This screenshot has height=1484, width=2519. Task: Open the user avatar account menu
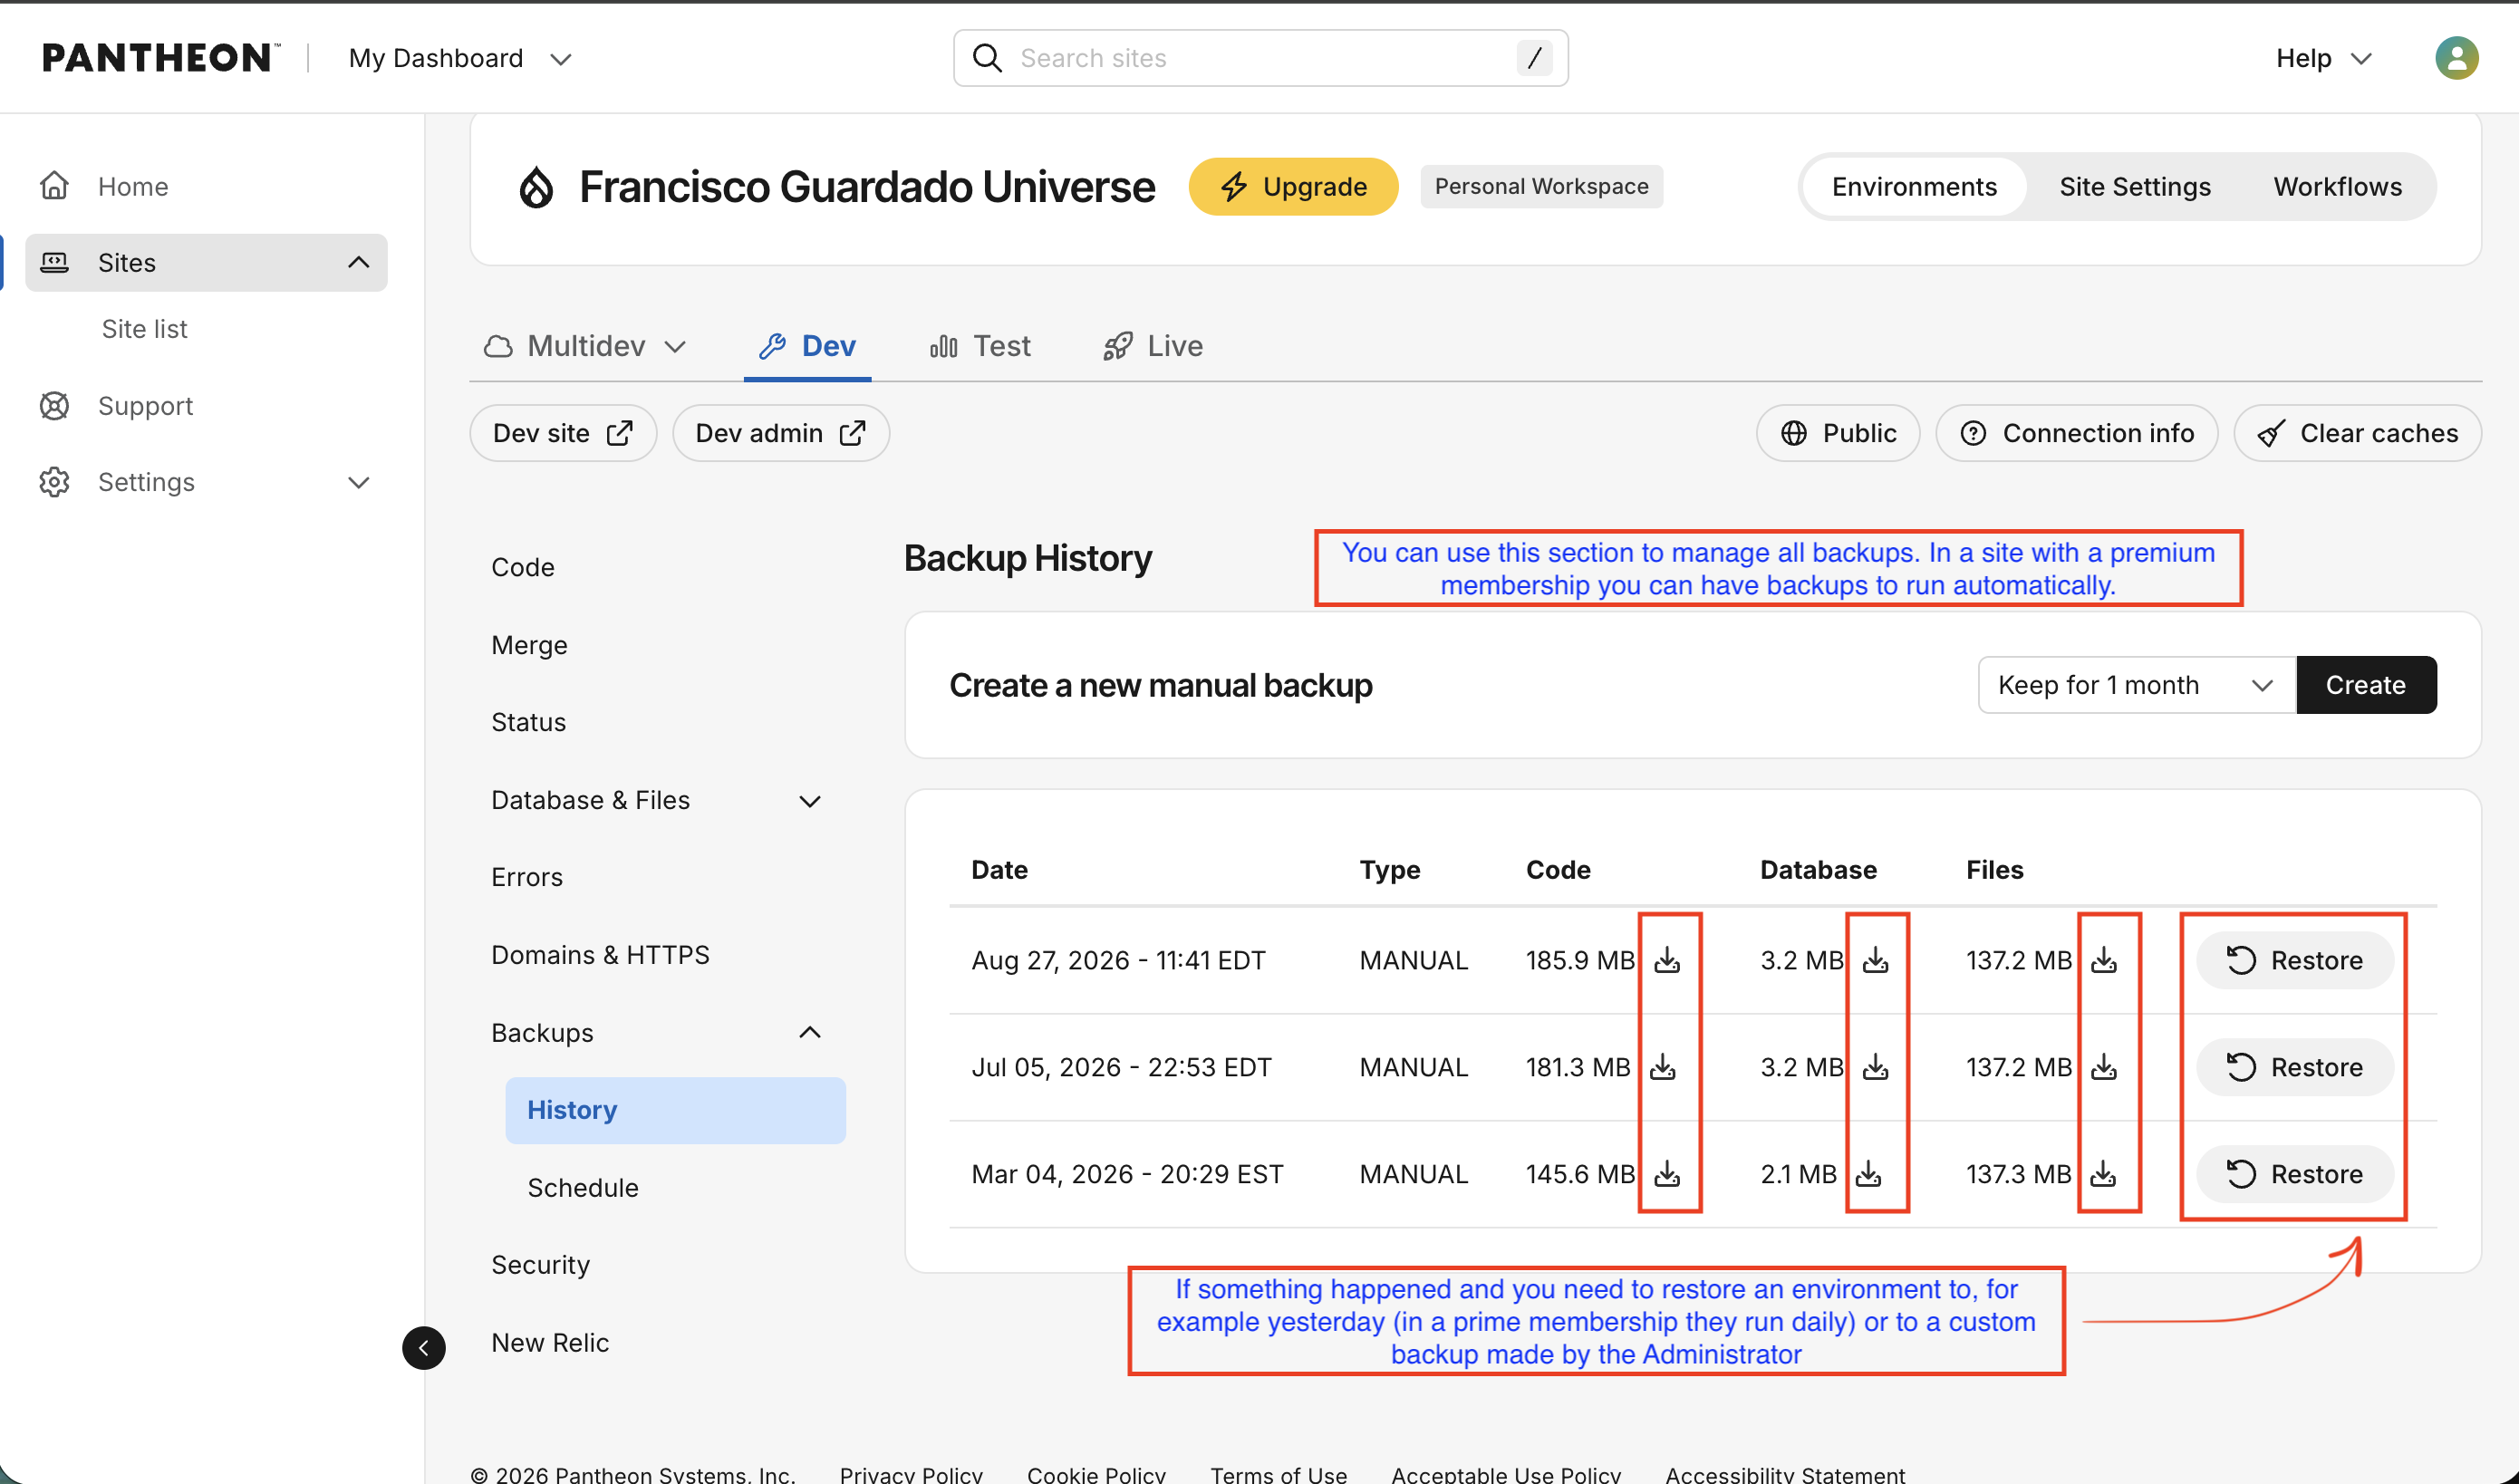point(2456,58)
